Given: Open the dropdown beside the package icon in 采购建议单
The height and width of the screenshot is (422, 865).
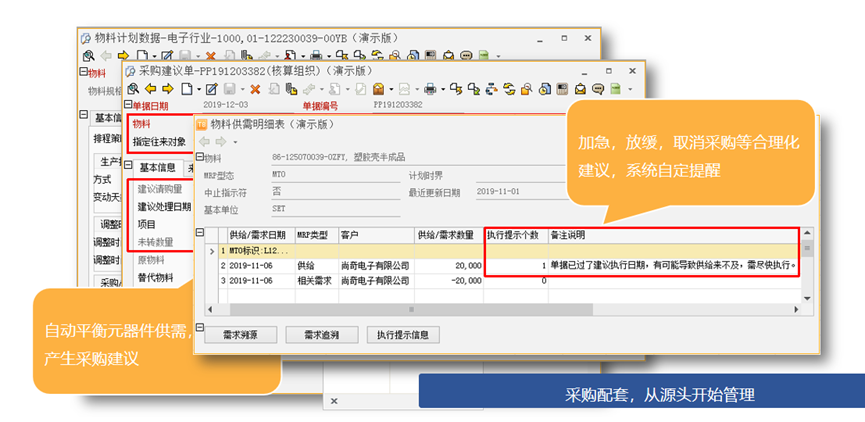Looking at the screenshot, I should tap(391, 89).
